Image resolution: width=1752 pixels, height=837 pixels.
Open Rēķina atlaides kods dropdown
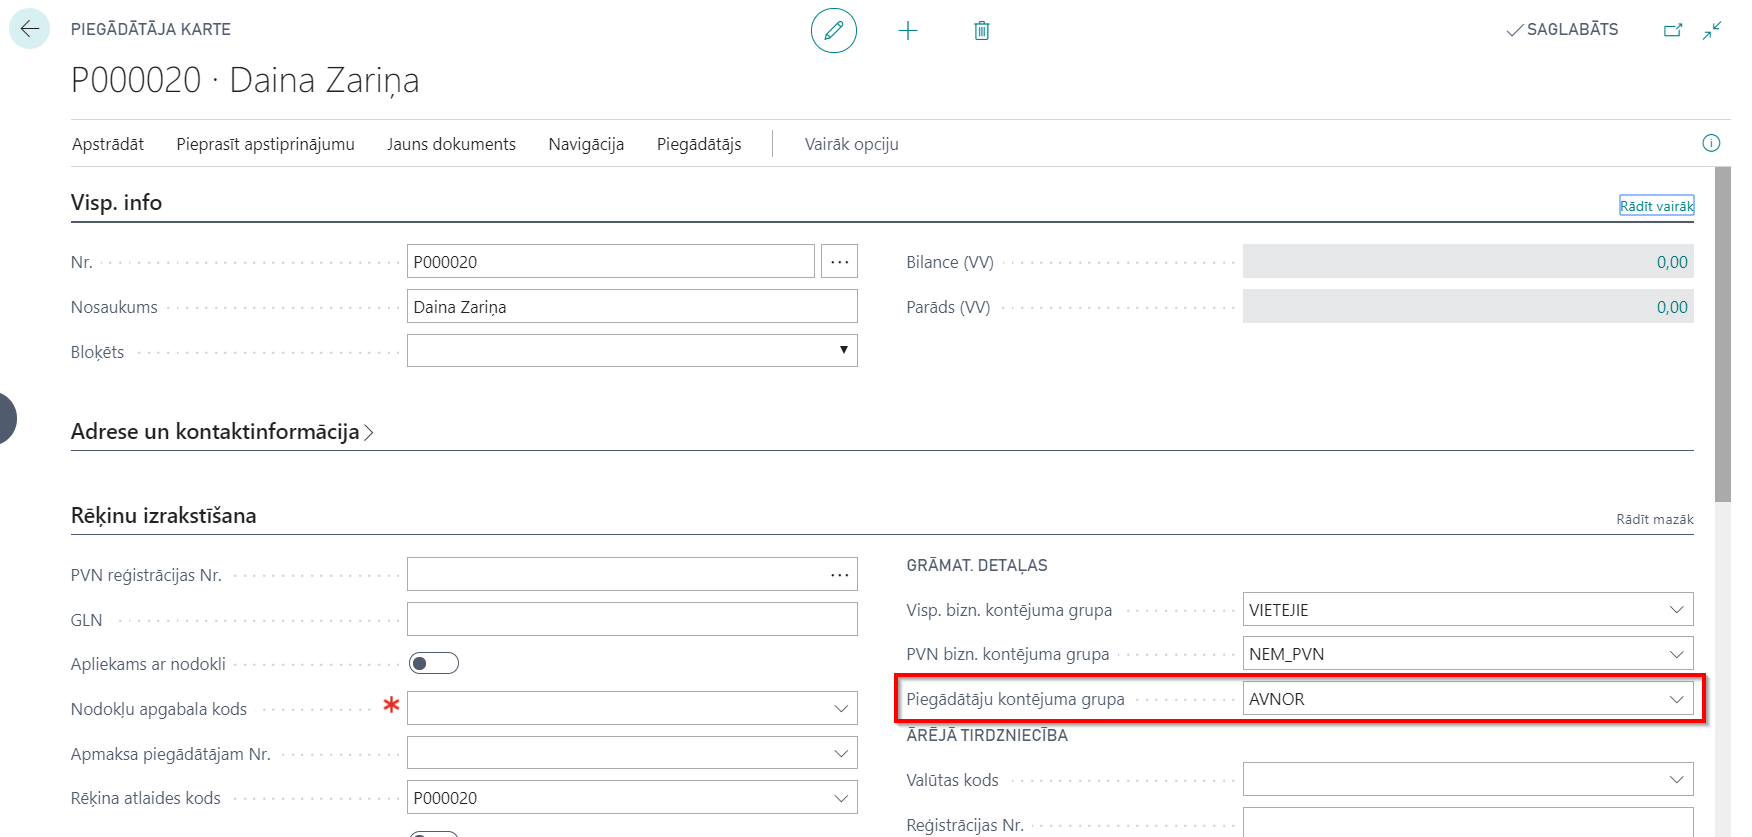pyautogui.click(x=841, y=798)
